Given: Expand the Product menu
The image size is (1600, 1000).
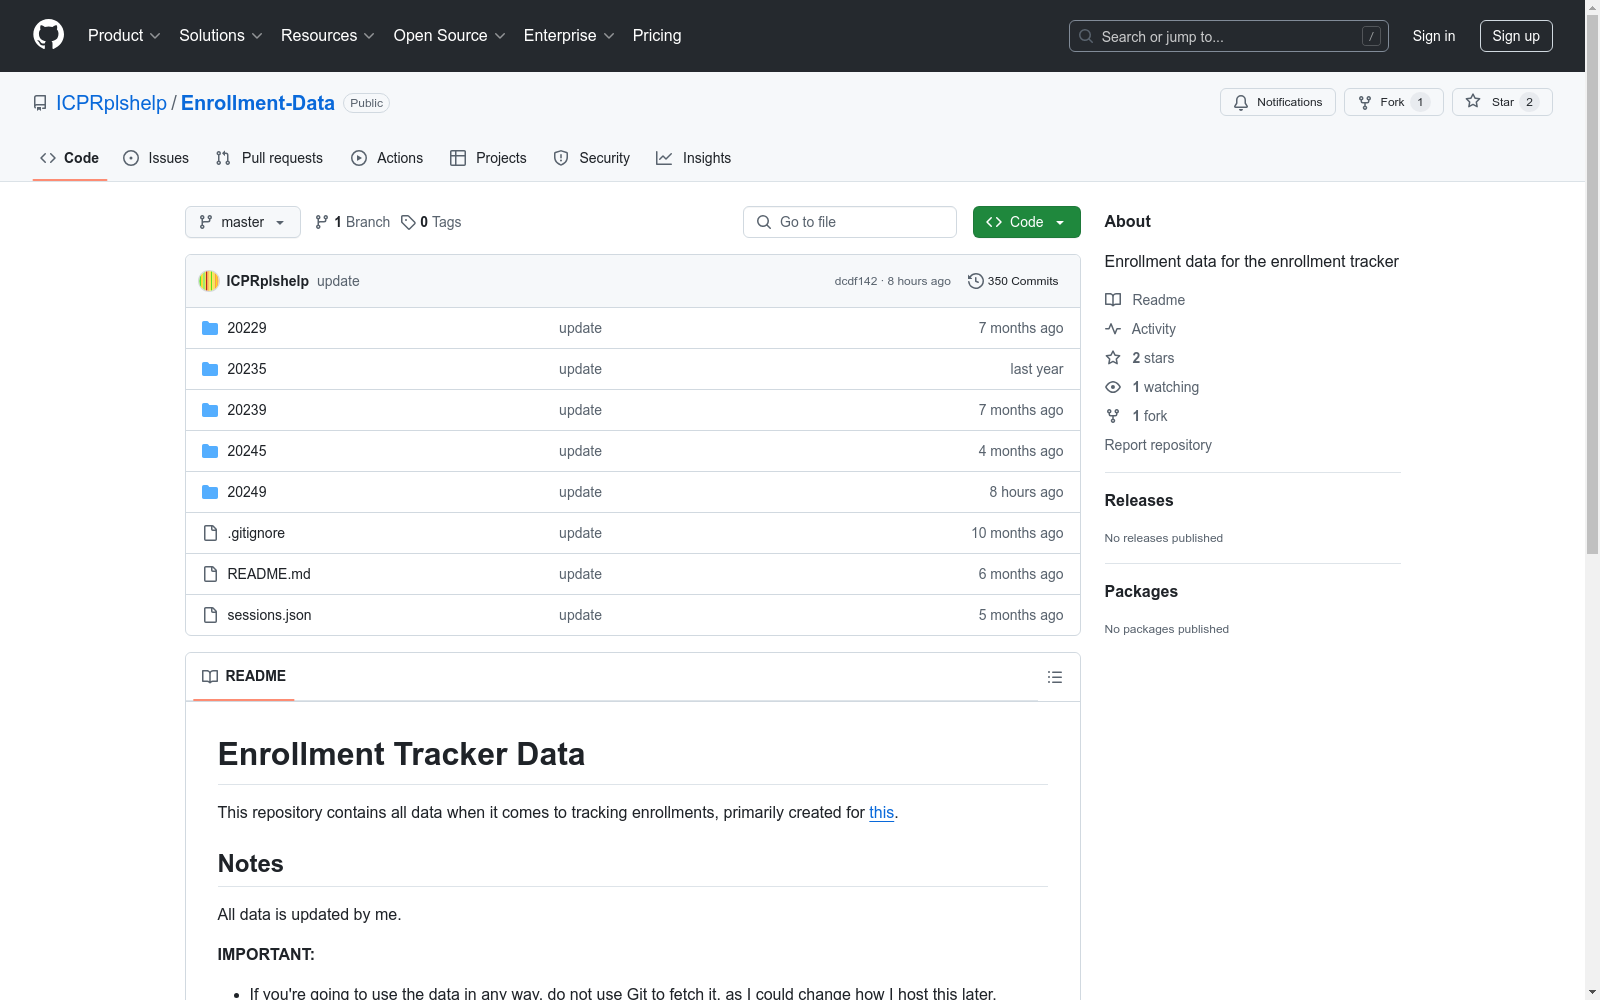Looking at the screenshot, I should coord(124,35).
